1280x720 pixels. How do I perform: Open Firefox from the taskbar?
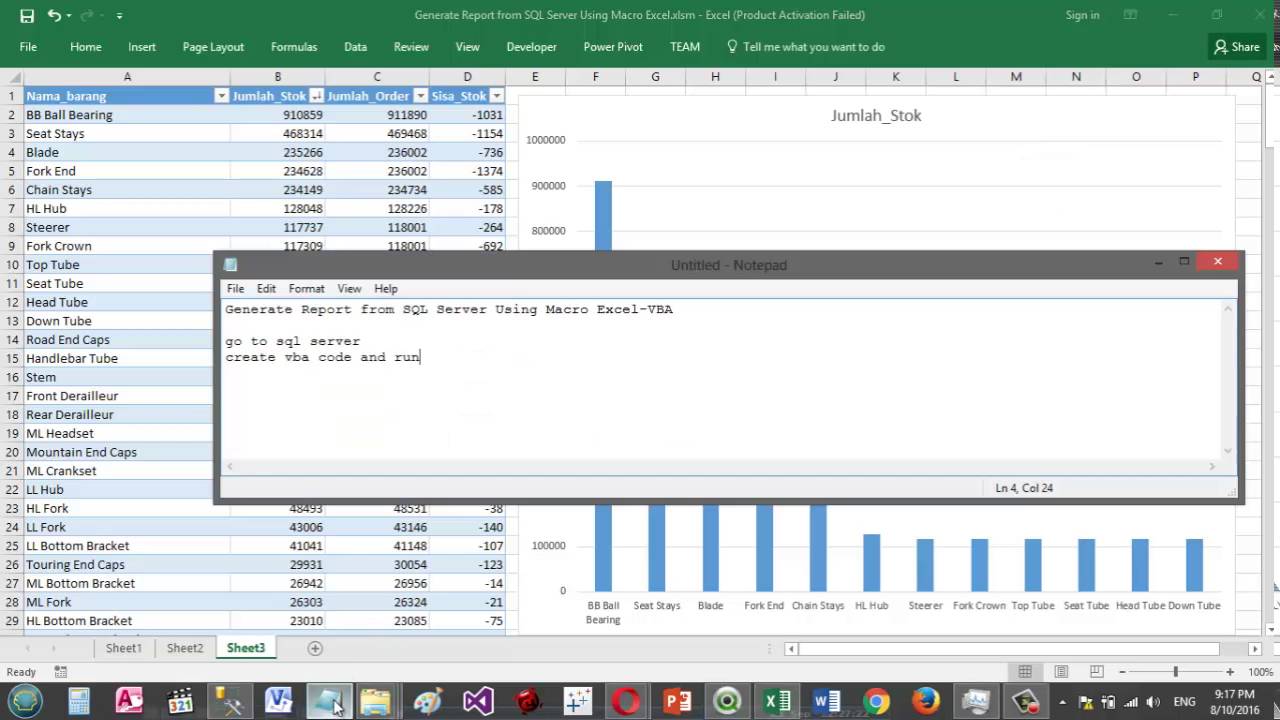(x=926, y=701)
